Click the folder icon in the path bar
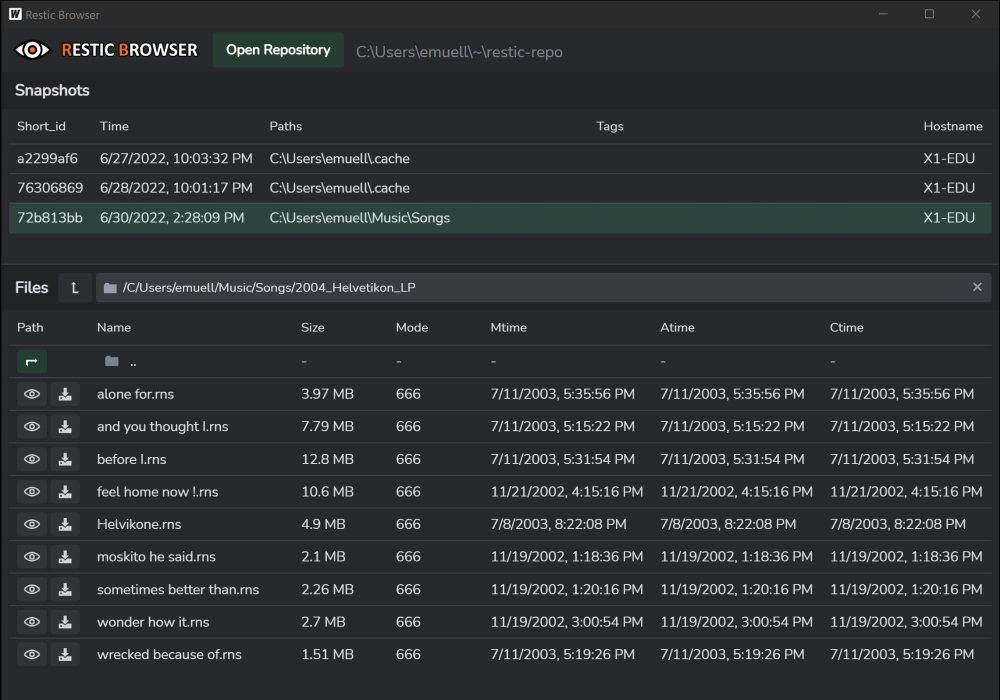The width and height of the screenshot is (1000, 700). pos(109,287)
